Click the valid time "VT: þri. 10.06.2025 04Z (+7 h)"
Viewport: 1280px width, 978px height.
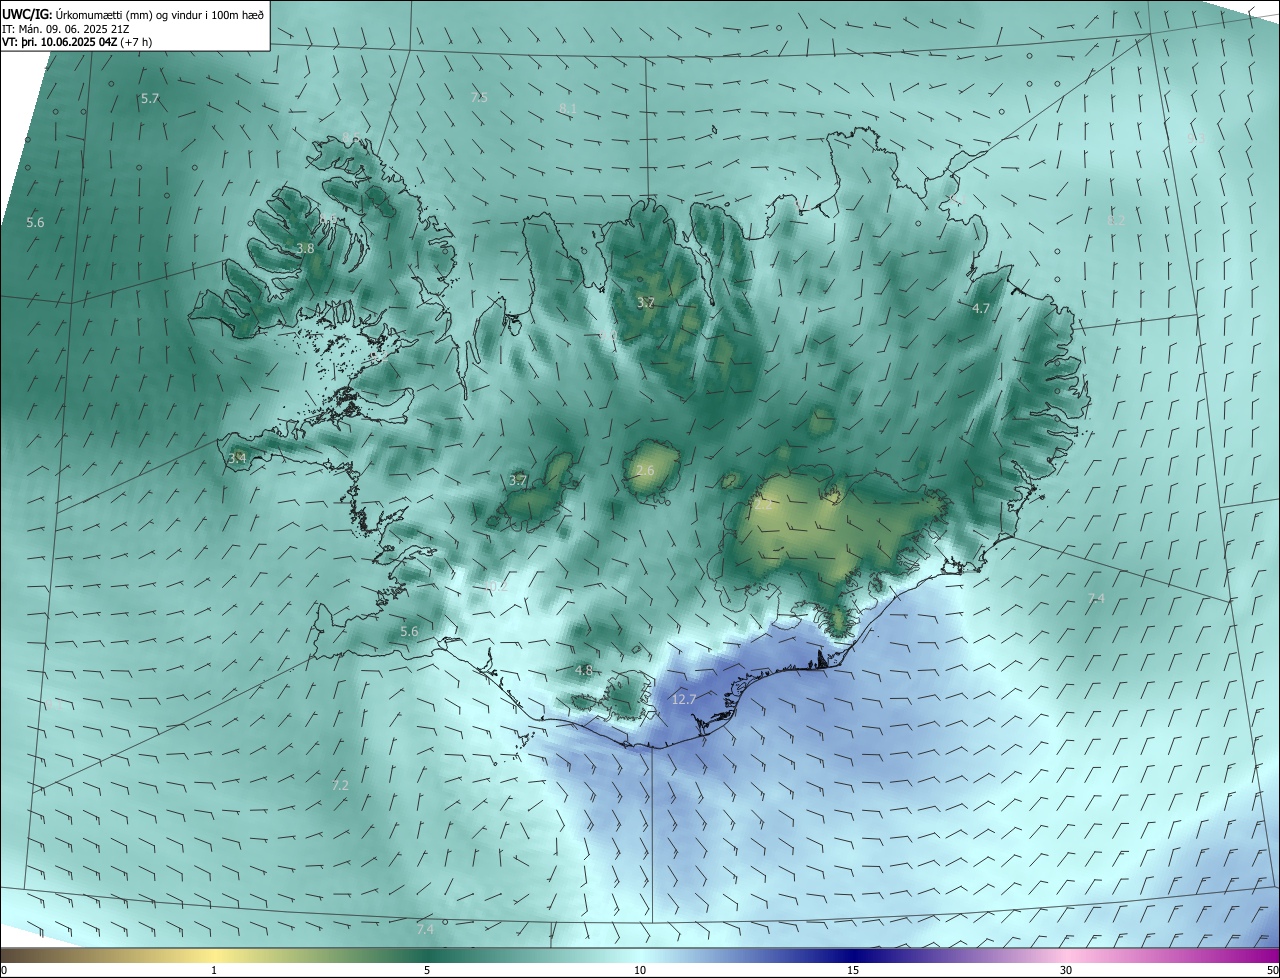[x=77, y=42]
